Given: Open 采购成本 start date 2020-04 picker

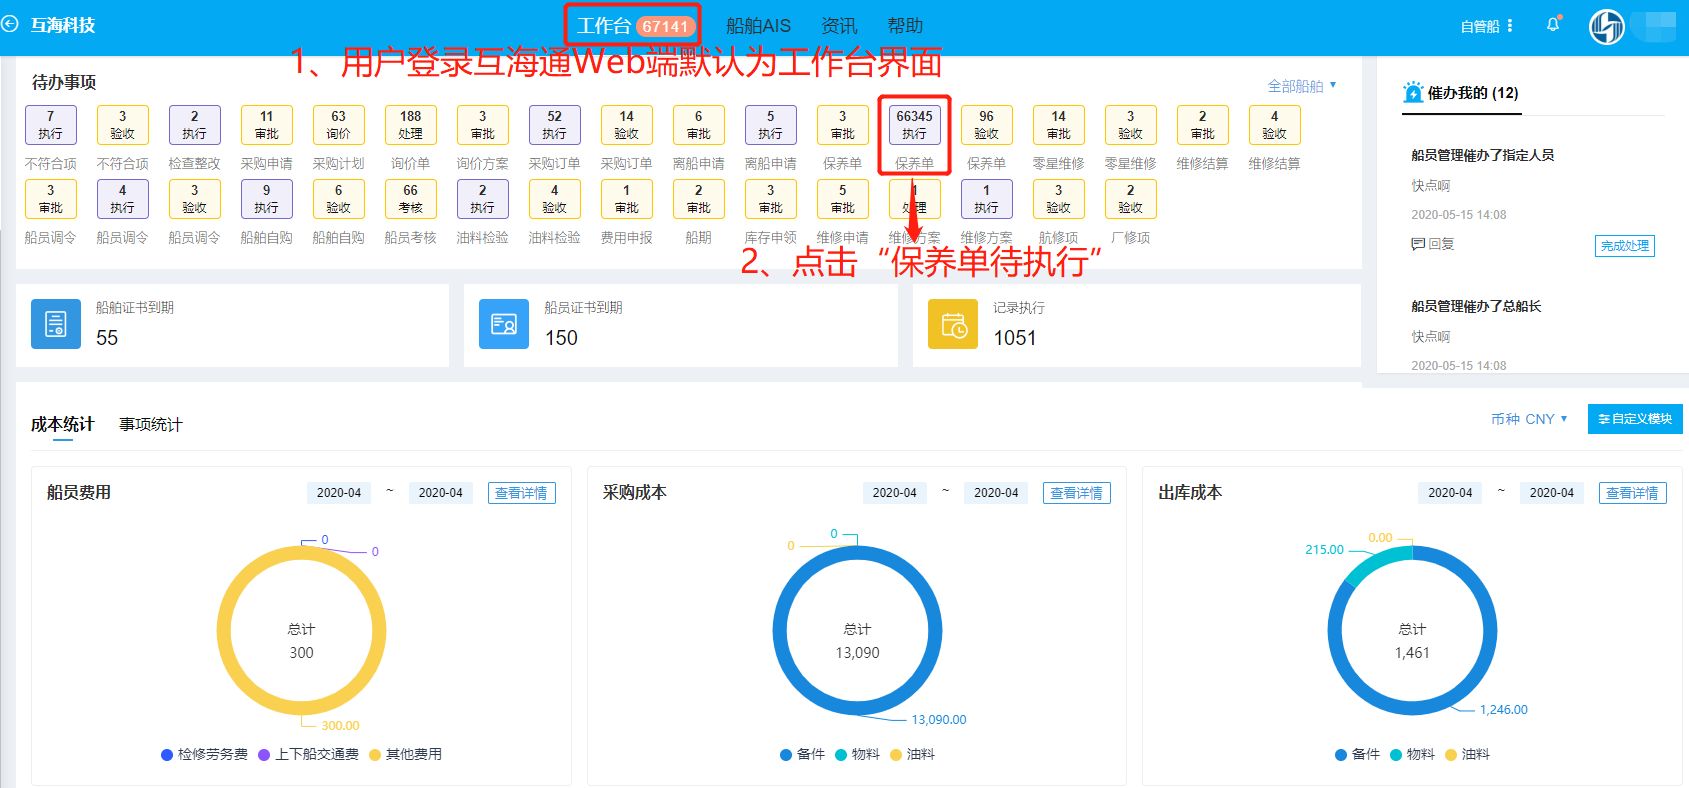Looking at the screenshot, I should click(x=895, y=493).
